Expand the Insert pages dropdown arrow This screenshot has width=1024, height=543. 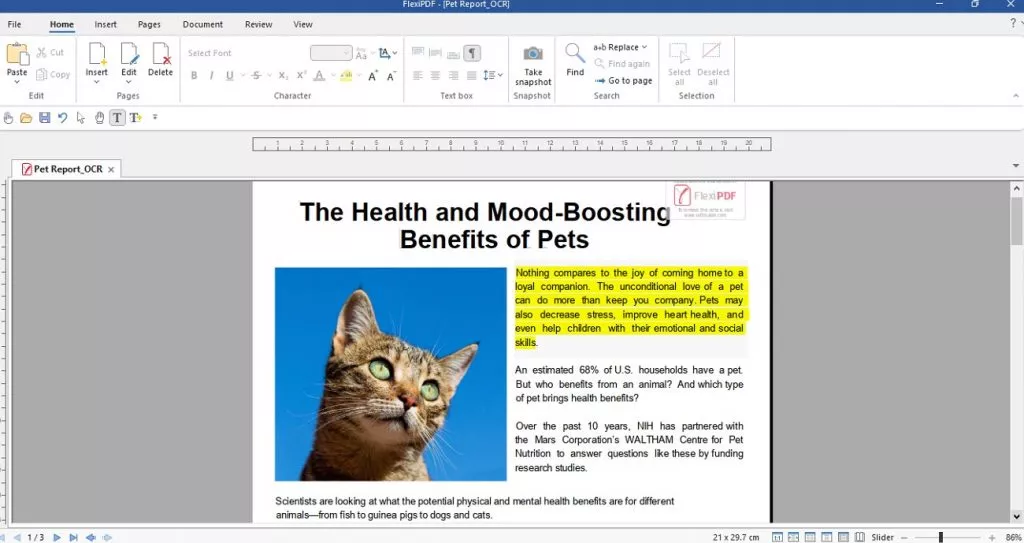pos(97,82)
